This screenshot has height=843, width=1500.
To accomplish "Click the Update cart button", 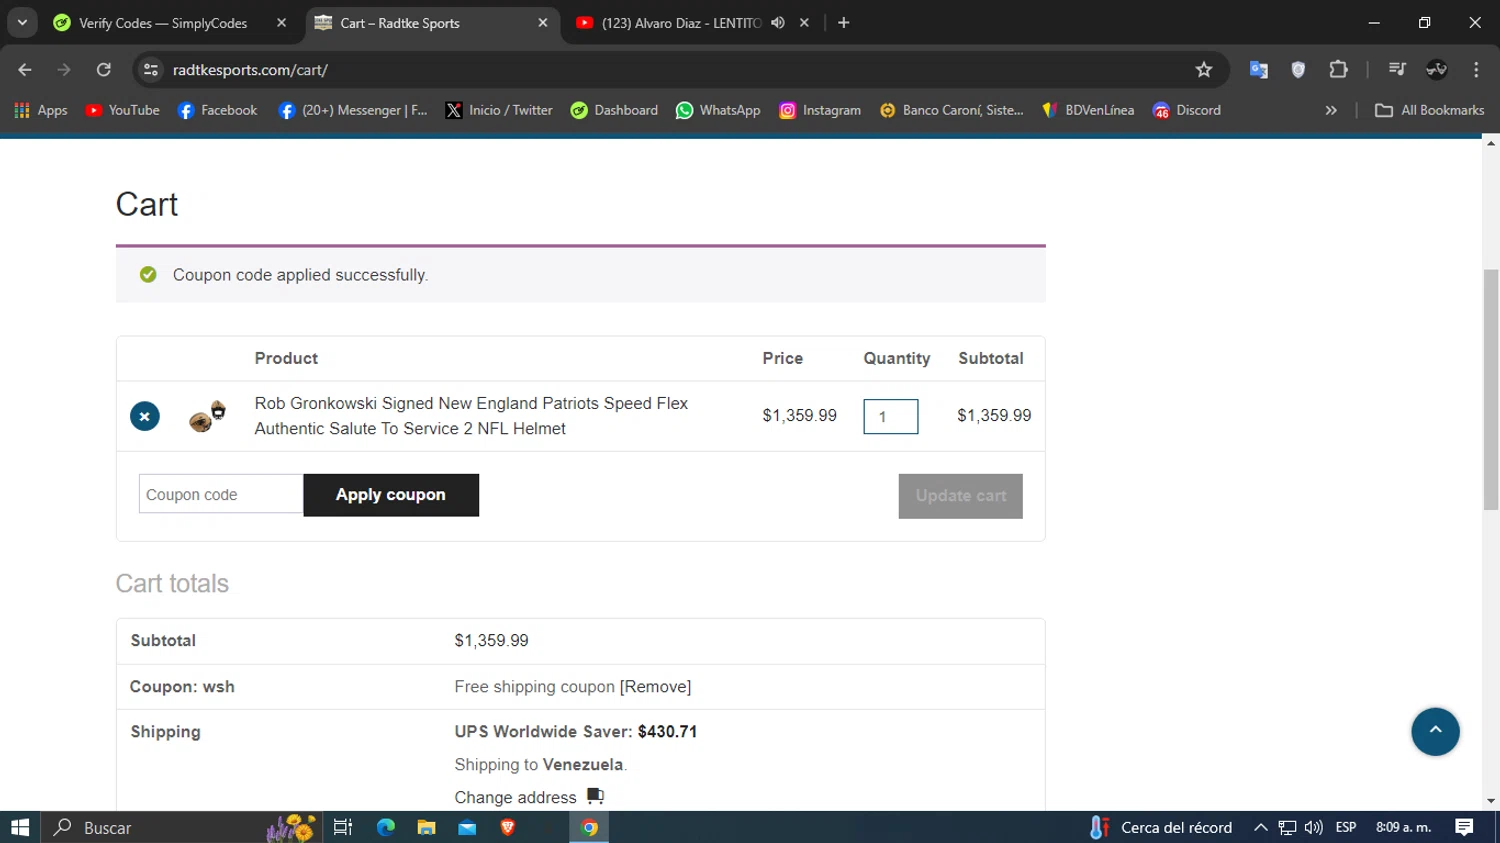I will point(960,496).
